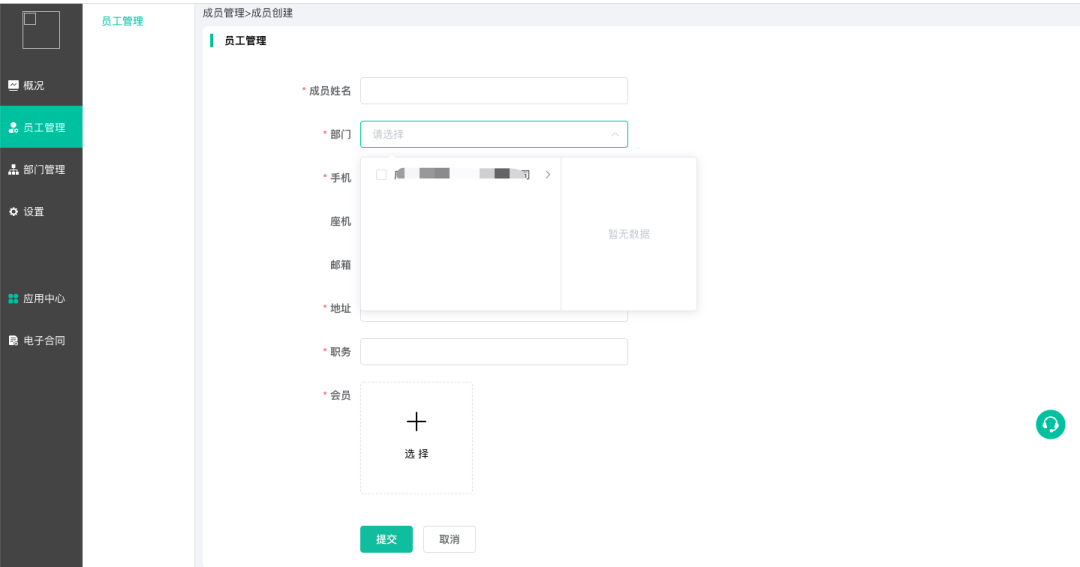
Task: Focus the 成员姓名 input field
Action: pyautogui.click(x=494, y=91)
